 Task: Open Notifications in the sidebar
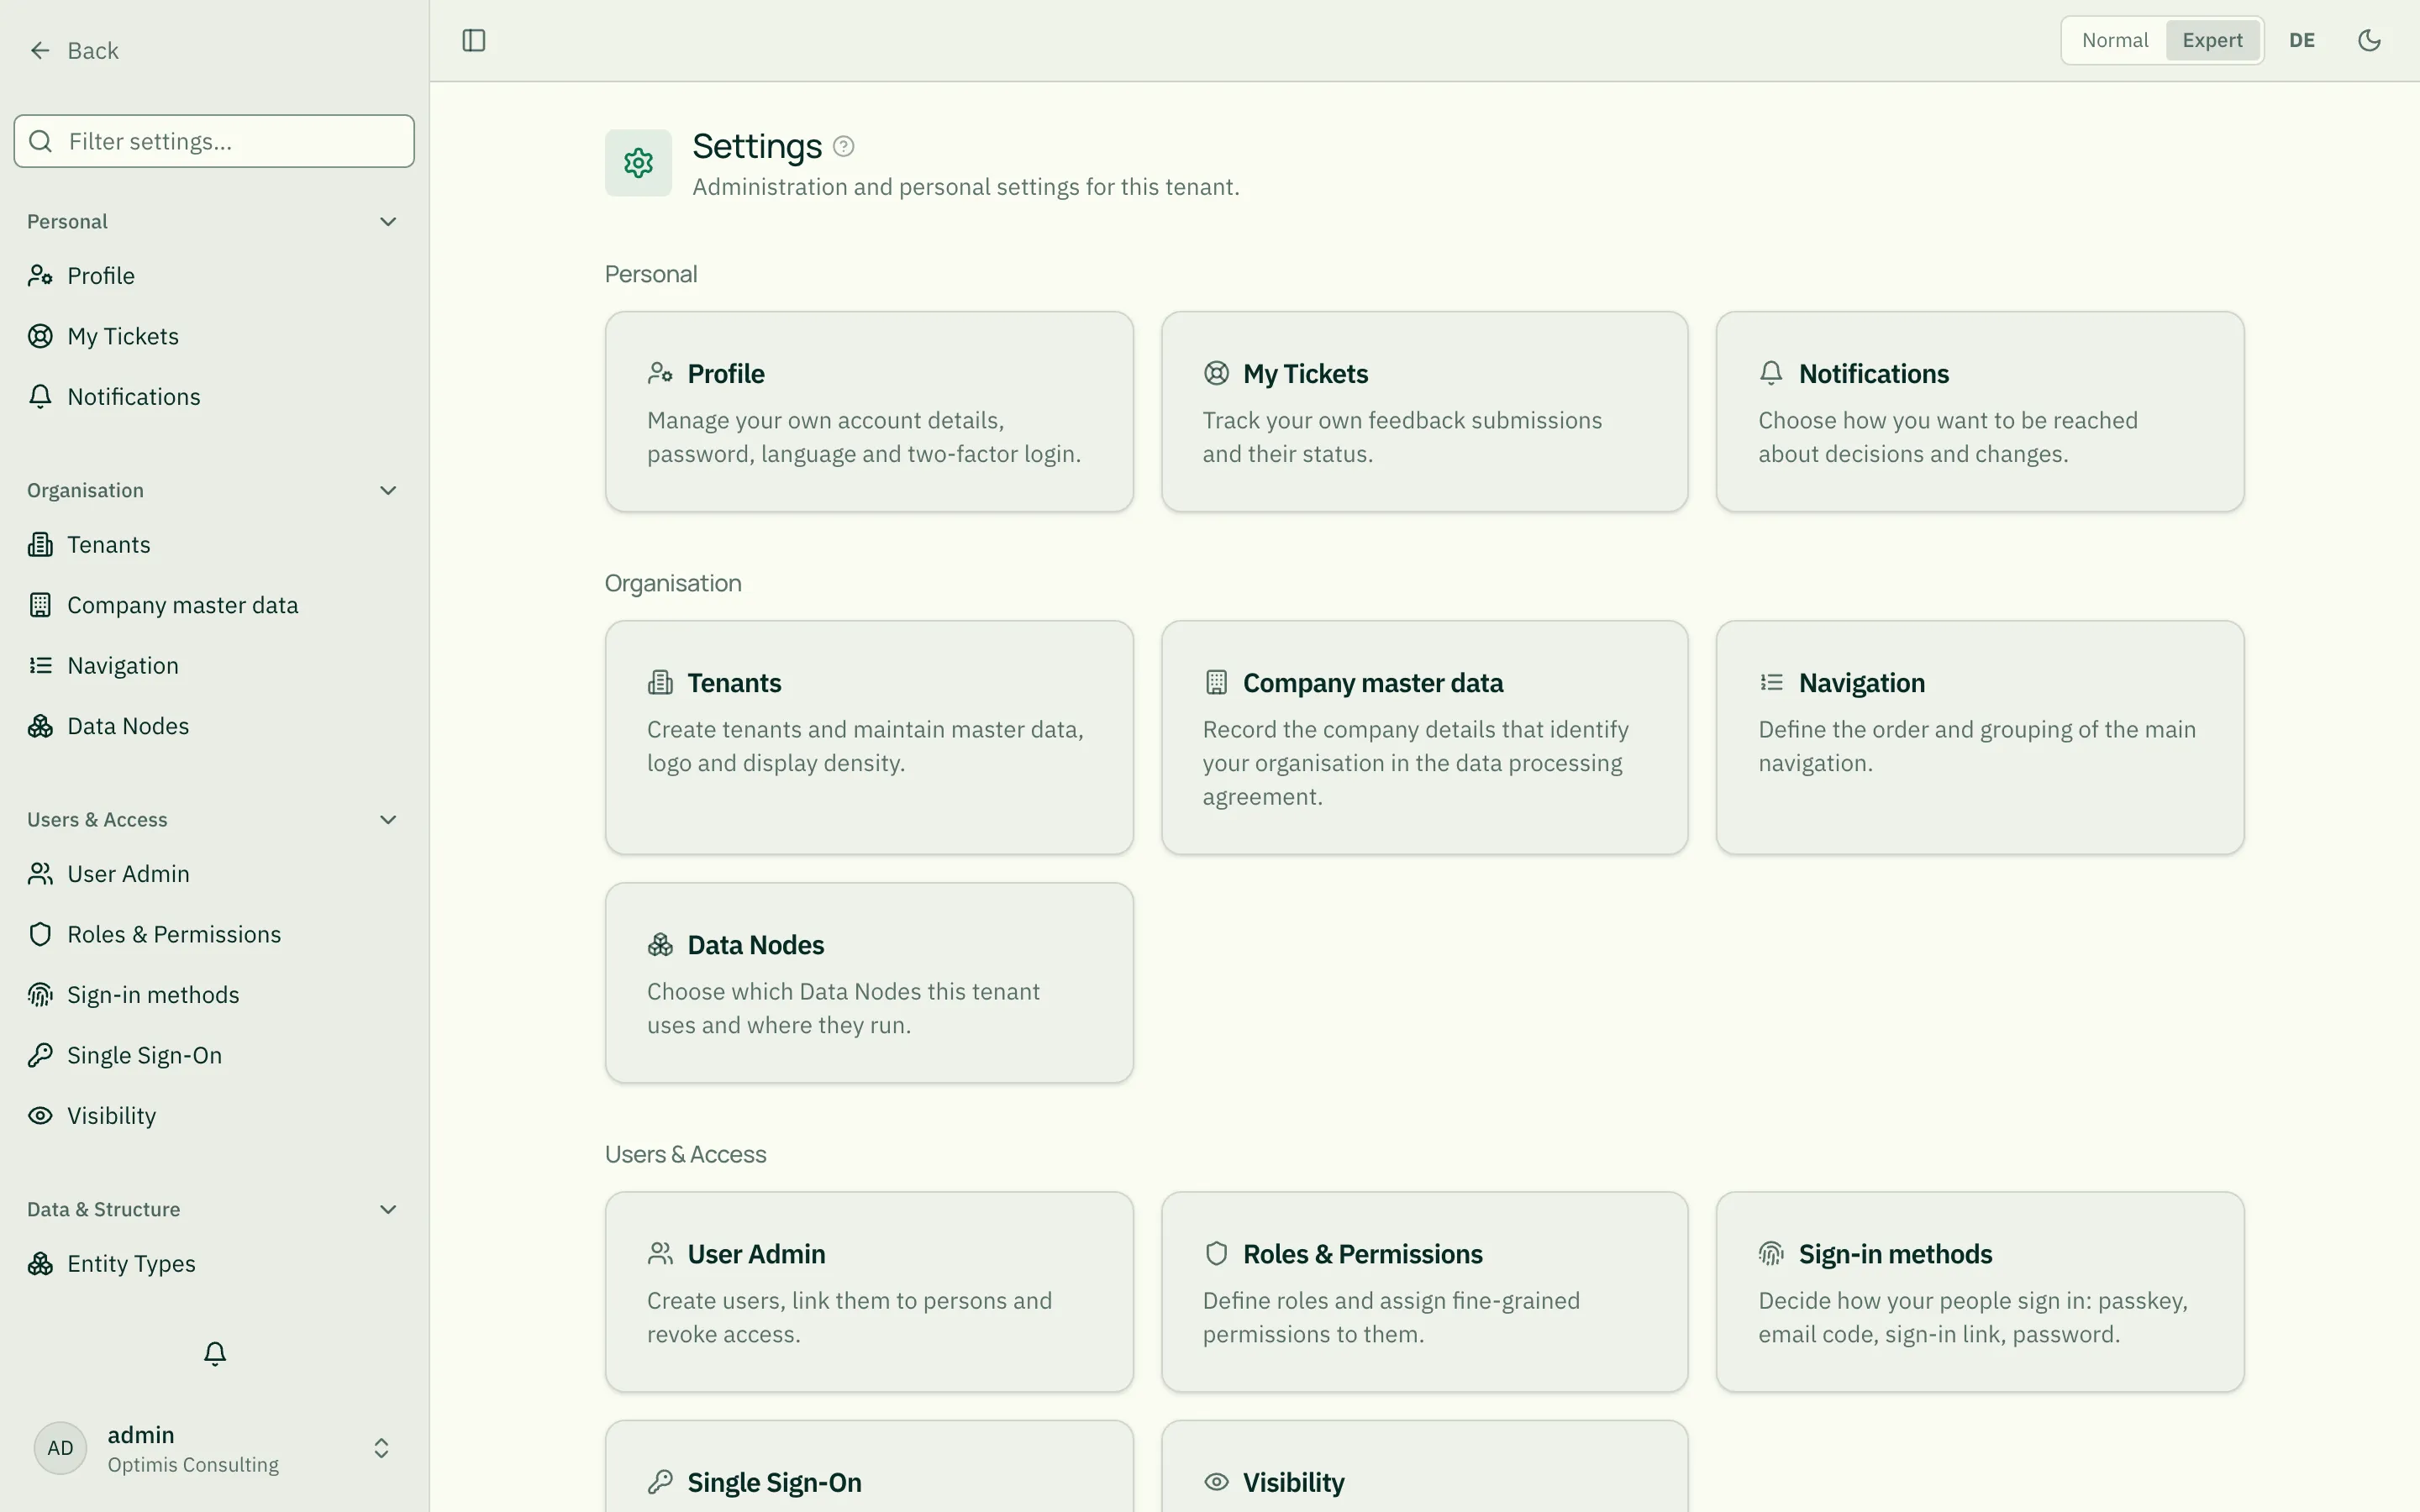214,397
